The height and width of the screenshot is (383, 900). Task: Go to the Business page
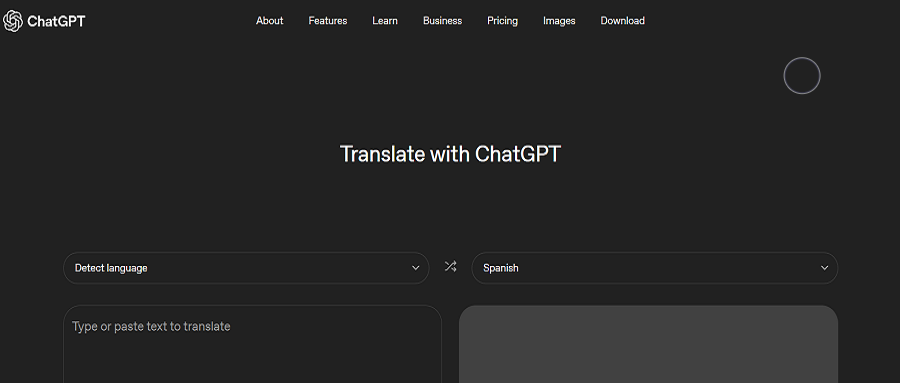tap(443, 21)
